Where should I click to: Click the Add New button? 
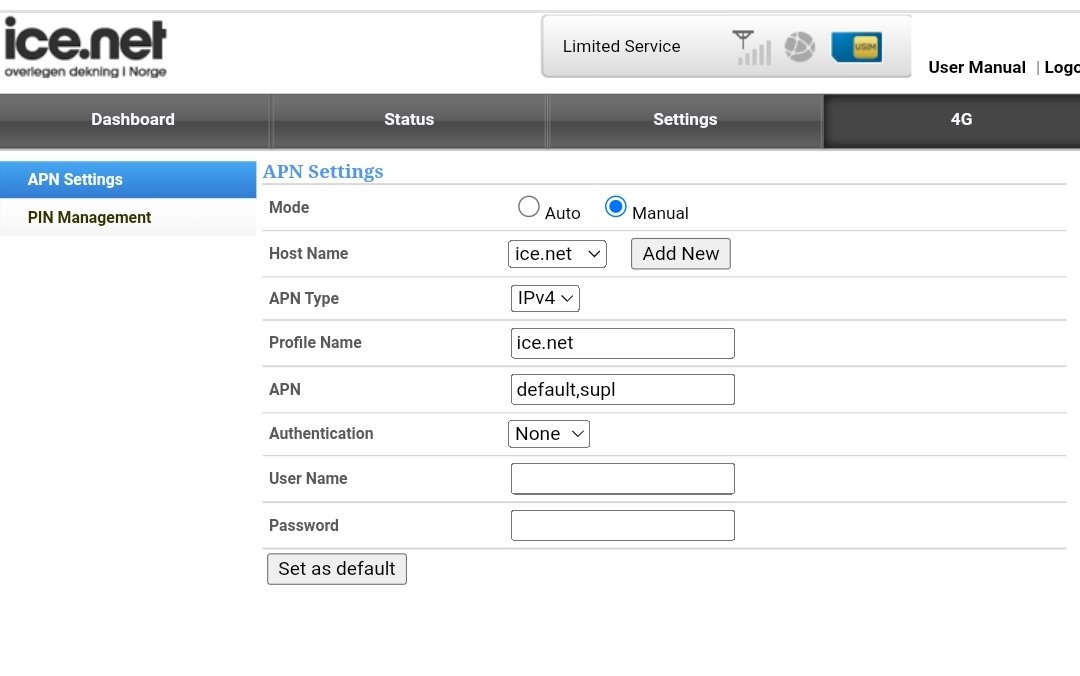[681, 254]
